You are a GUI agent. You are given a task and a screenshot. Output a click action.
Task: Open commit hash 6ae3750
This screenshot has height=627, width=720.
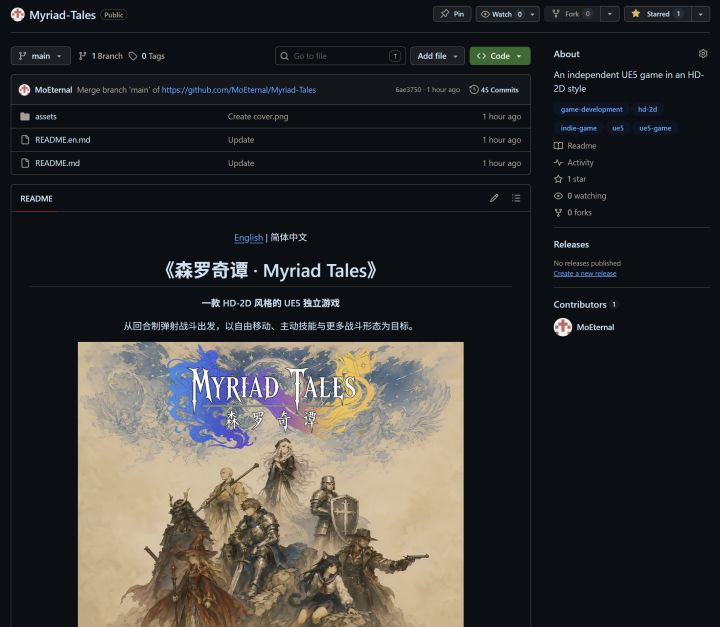[x=408, y=90]
